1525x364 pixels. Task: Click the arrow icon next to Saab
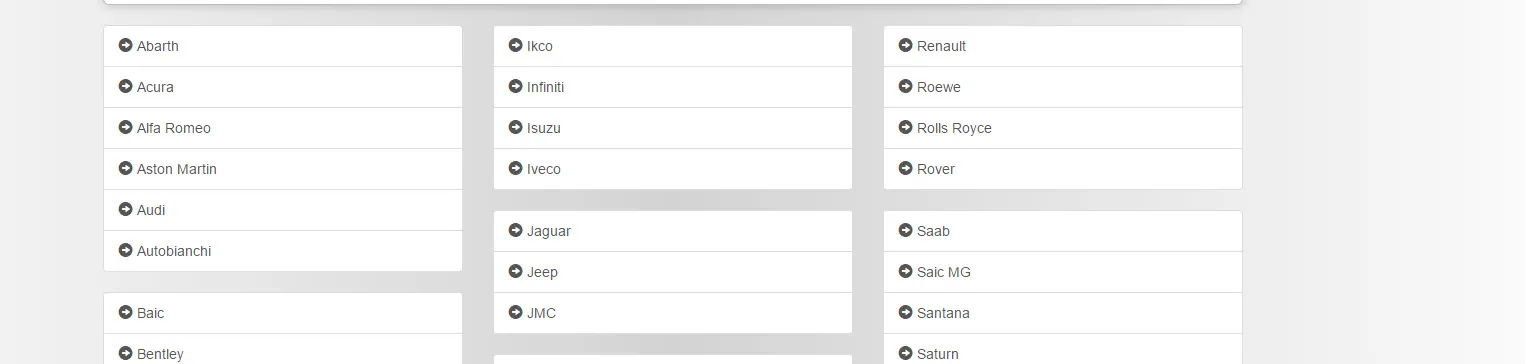(x=905, y=230)
